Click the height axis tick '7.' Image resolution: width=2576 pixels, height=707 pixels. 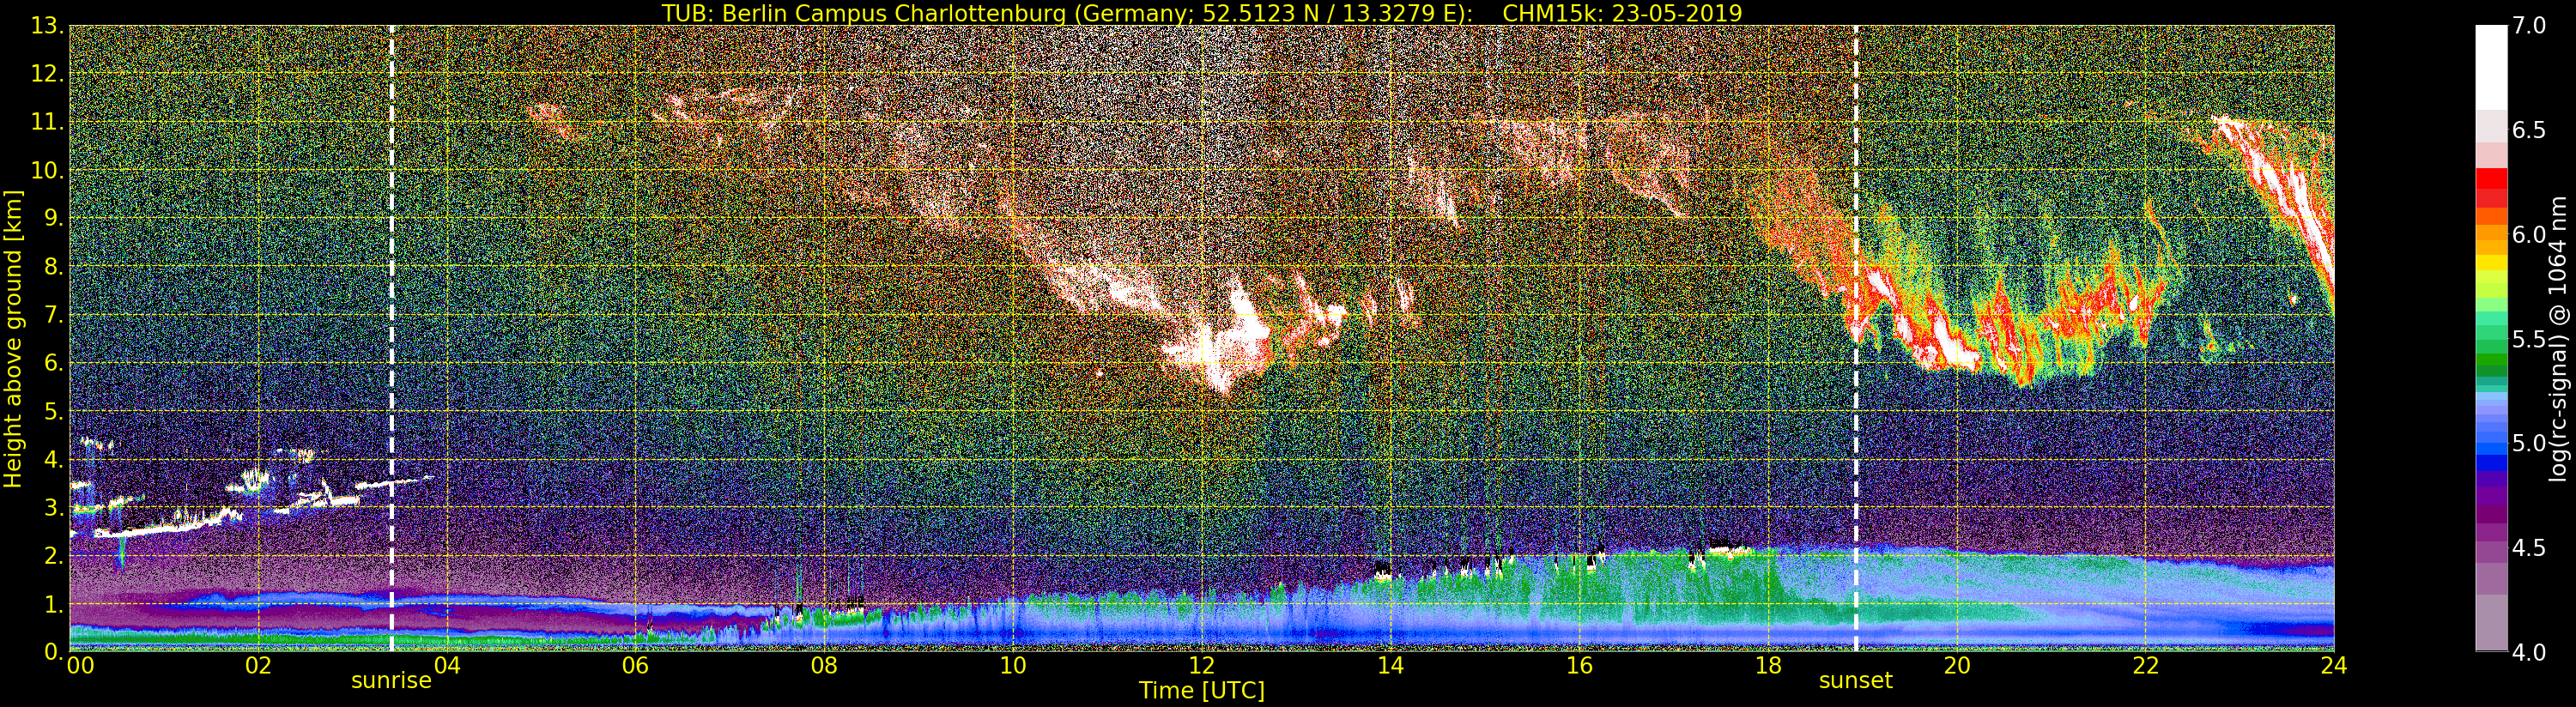point(53,315)
